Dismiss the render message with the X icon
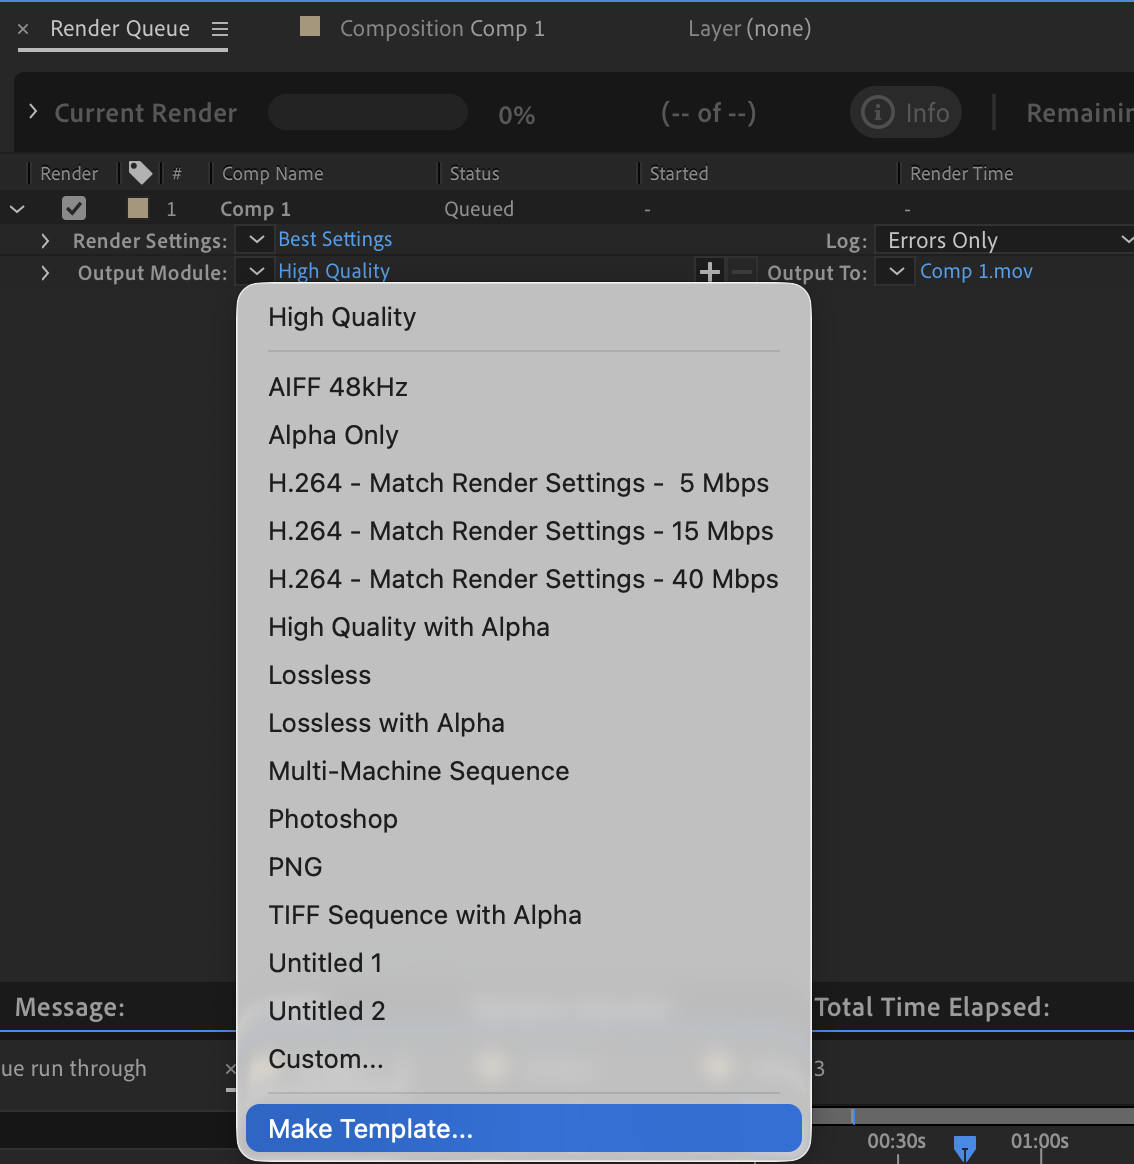1134x1164 pixels. pyautogui.click(x=231, y=1068)
